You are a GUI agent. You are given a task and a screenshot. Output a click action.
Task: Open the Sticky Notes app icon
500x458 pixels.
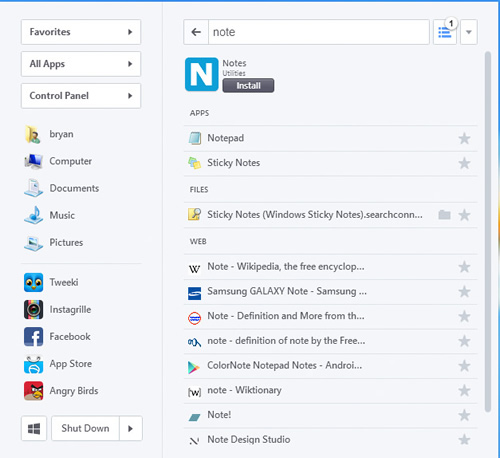(195, 163)
